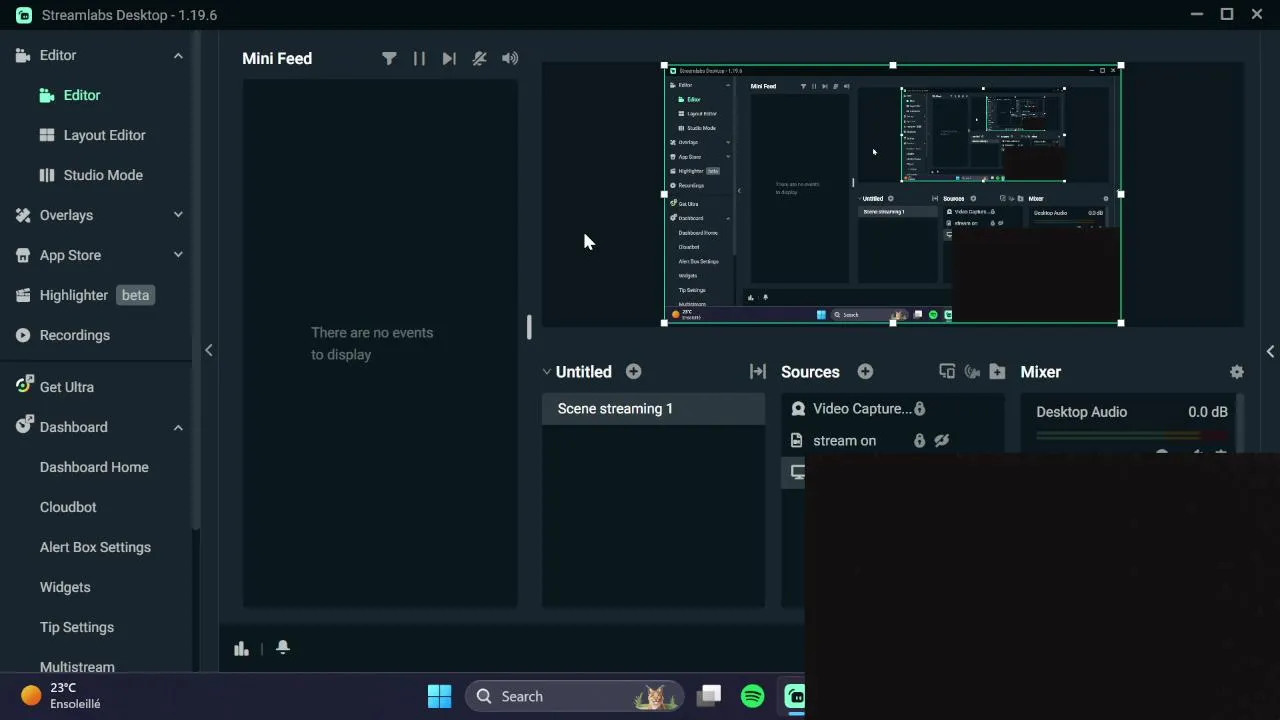
Task: Click the stream preview display
Action: (x=892, y=194)
